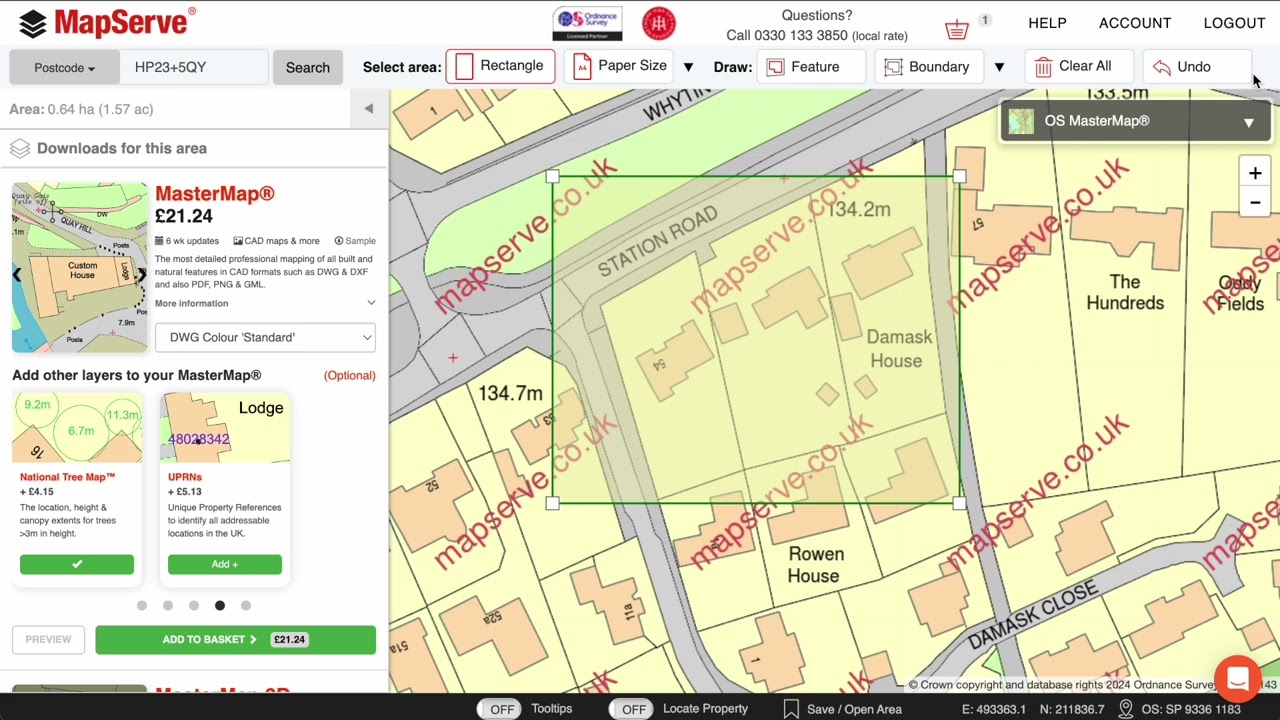Click the 134.7m spot height label
Image resolution: width=1280 pixels, height=720 pixels.
click(510, 393)
